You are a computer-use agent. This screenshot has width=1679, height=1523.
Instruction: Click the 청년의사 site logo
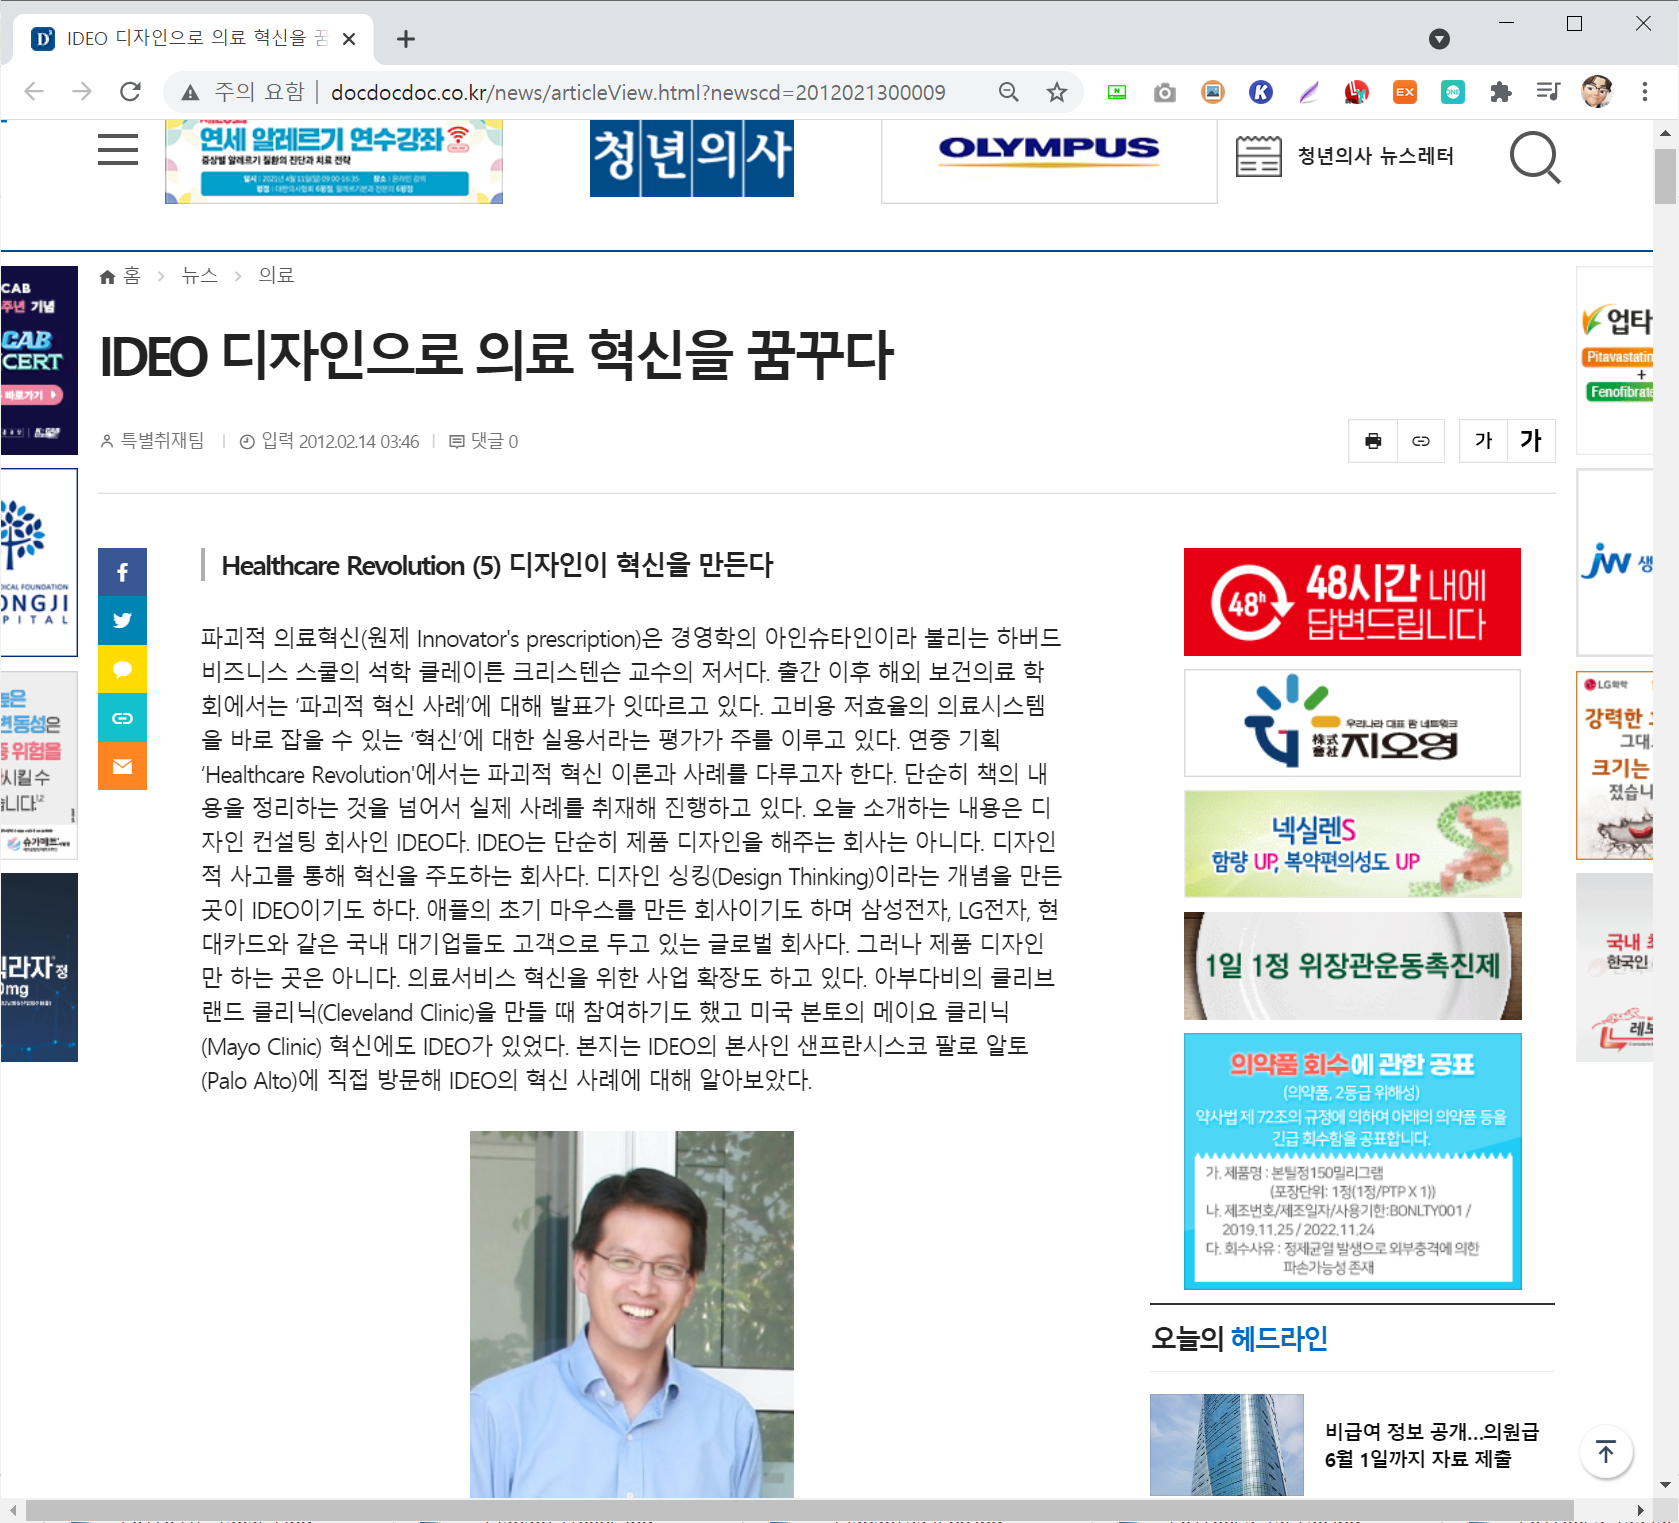point(692,158)
